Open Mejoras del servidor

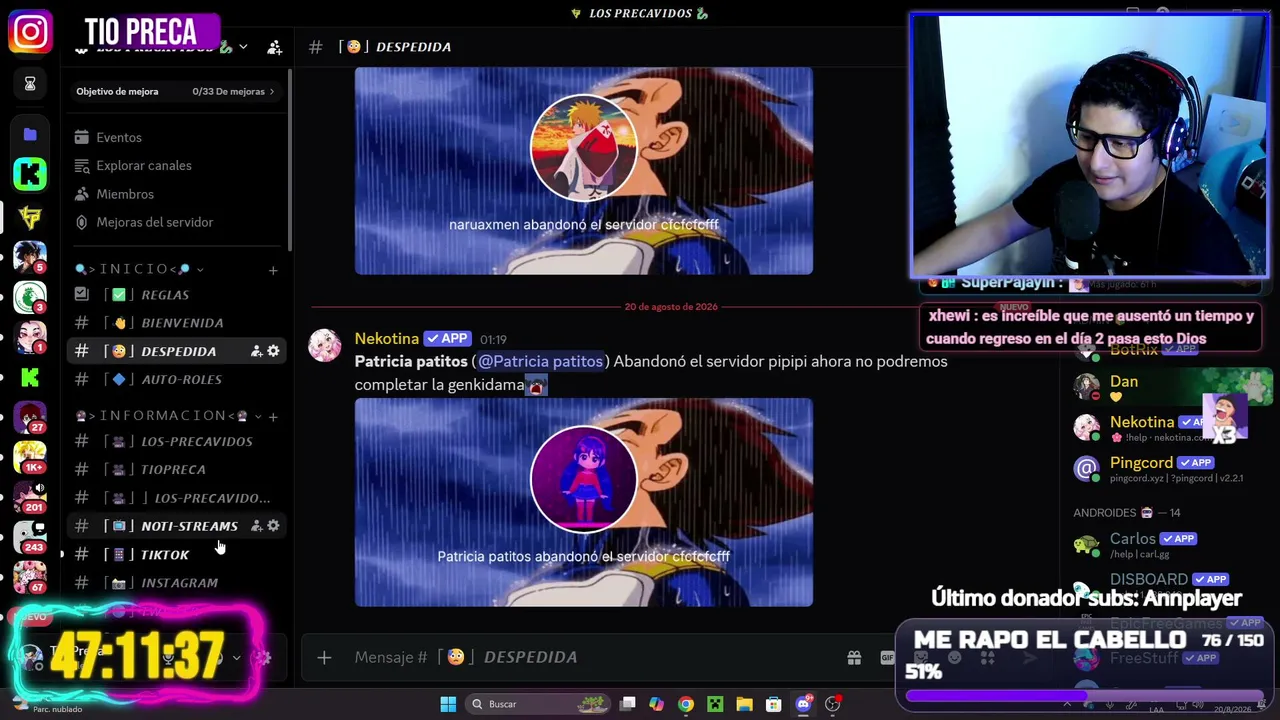(x=176, y=222)
